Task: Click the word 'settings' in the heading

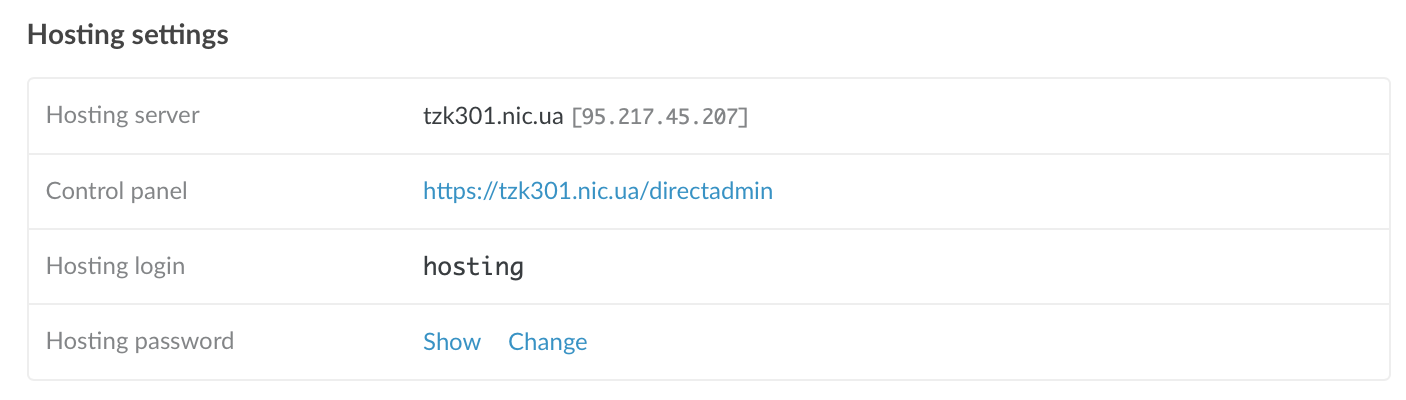Action: click(x=180, y=35)
